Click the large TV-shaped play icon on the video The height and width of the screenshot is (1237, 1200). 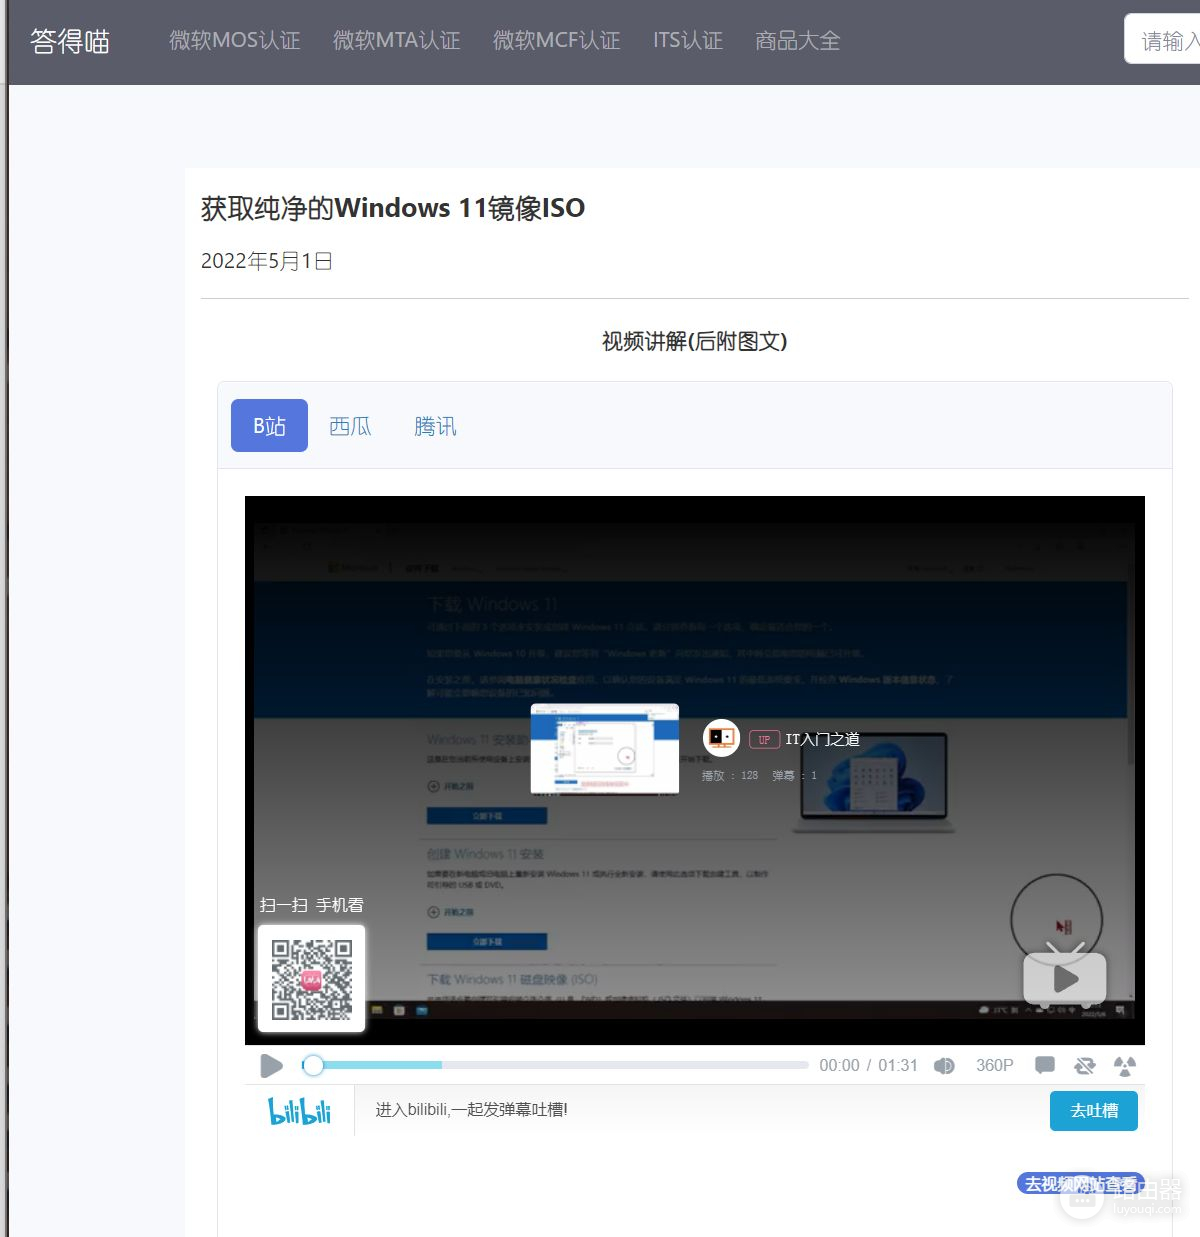click(x=1064, y=977)
